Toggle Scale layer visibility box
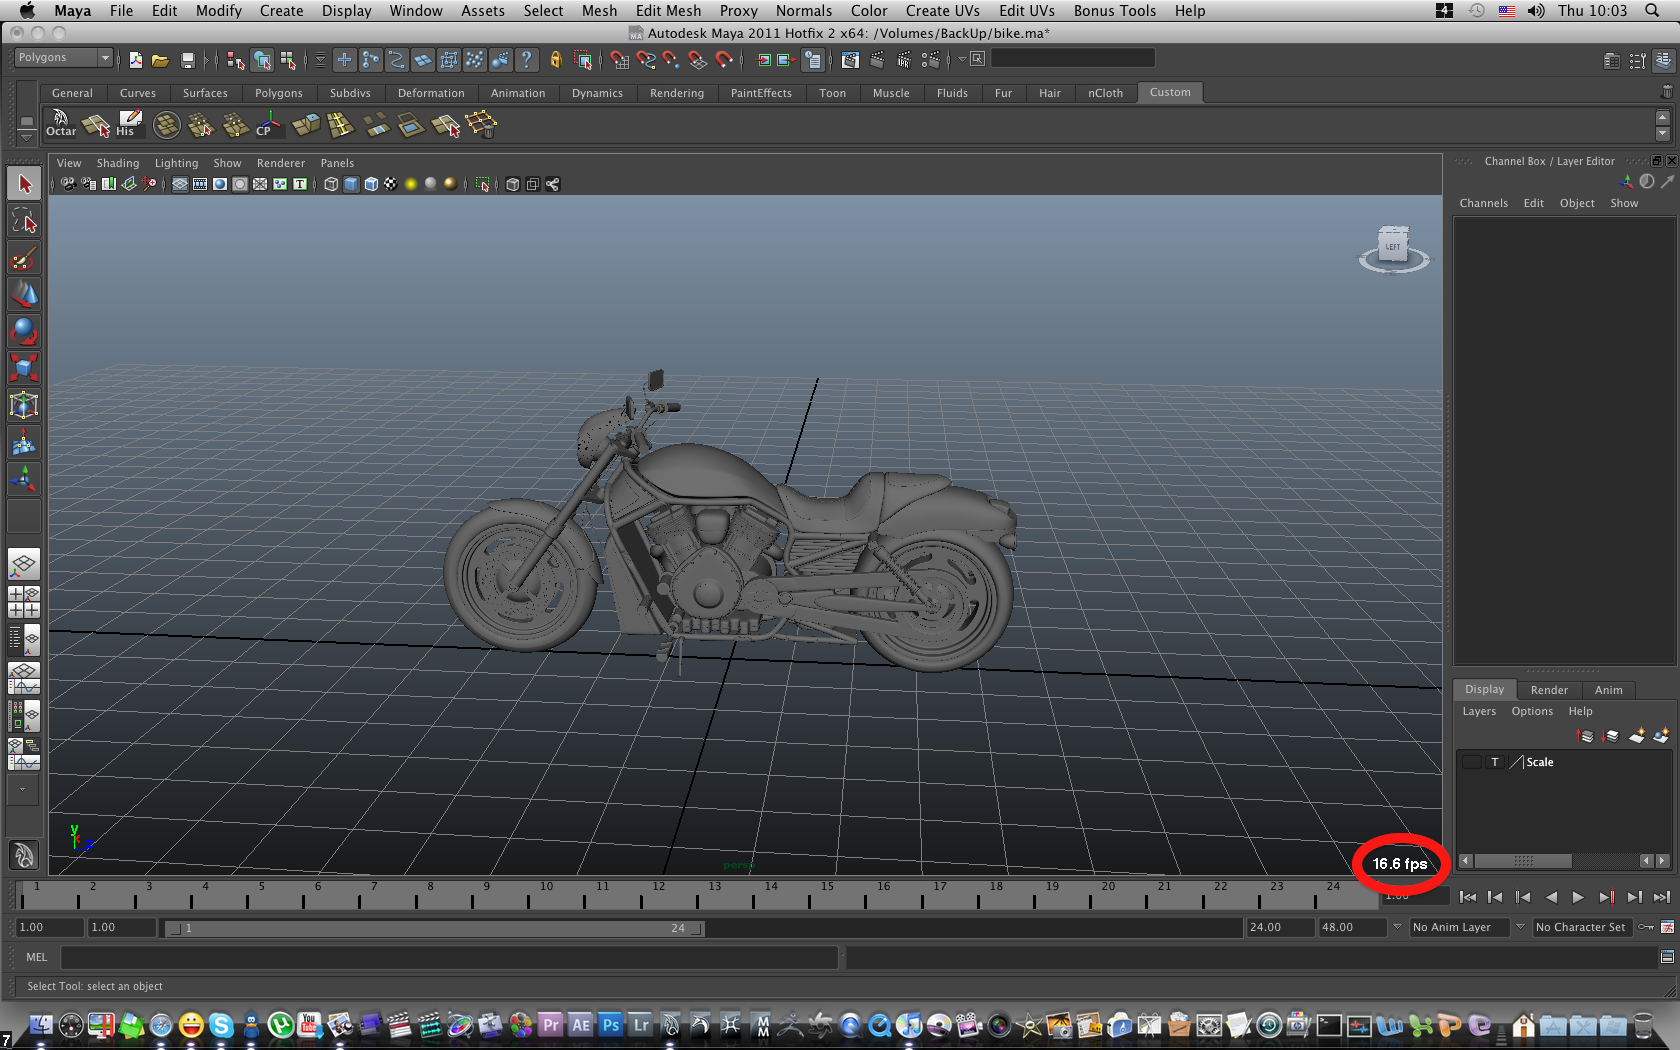 [x=1471, y=762]
